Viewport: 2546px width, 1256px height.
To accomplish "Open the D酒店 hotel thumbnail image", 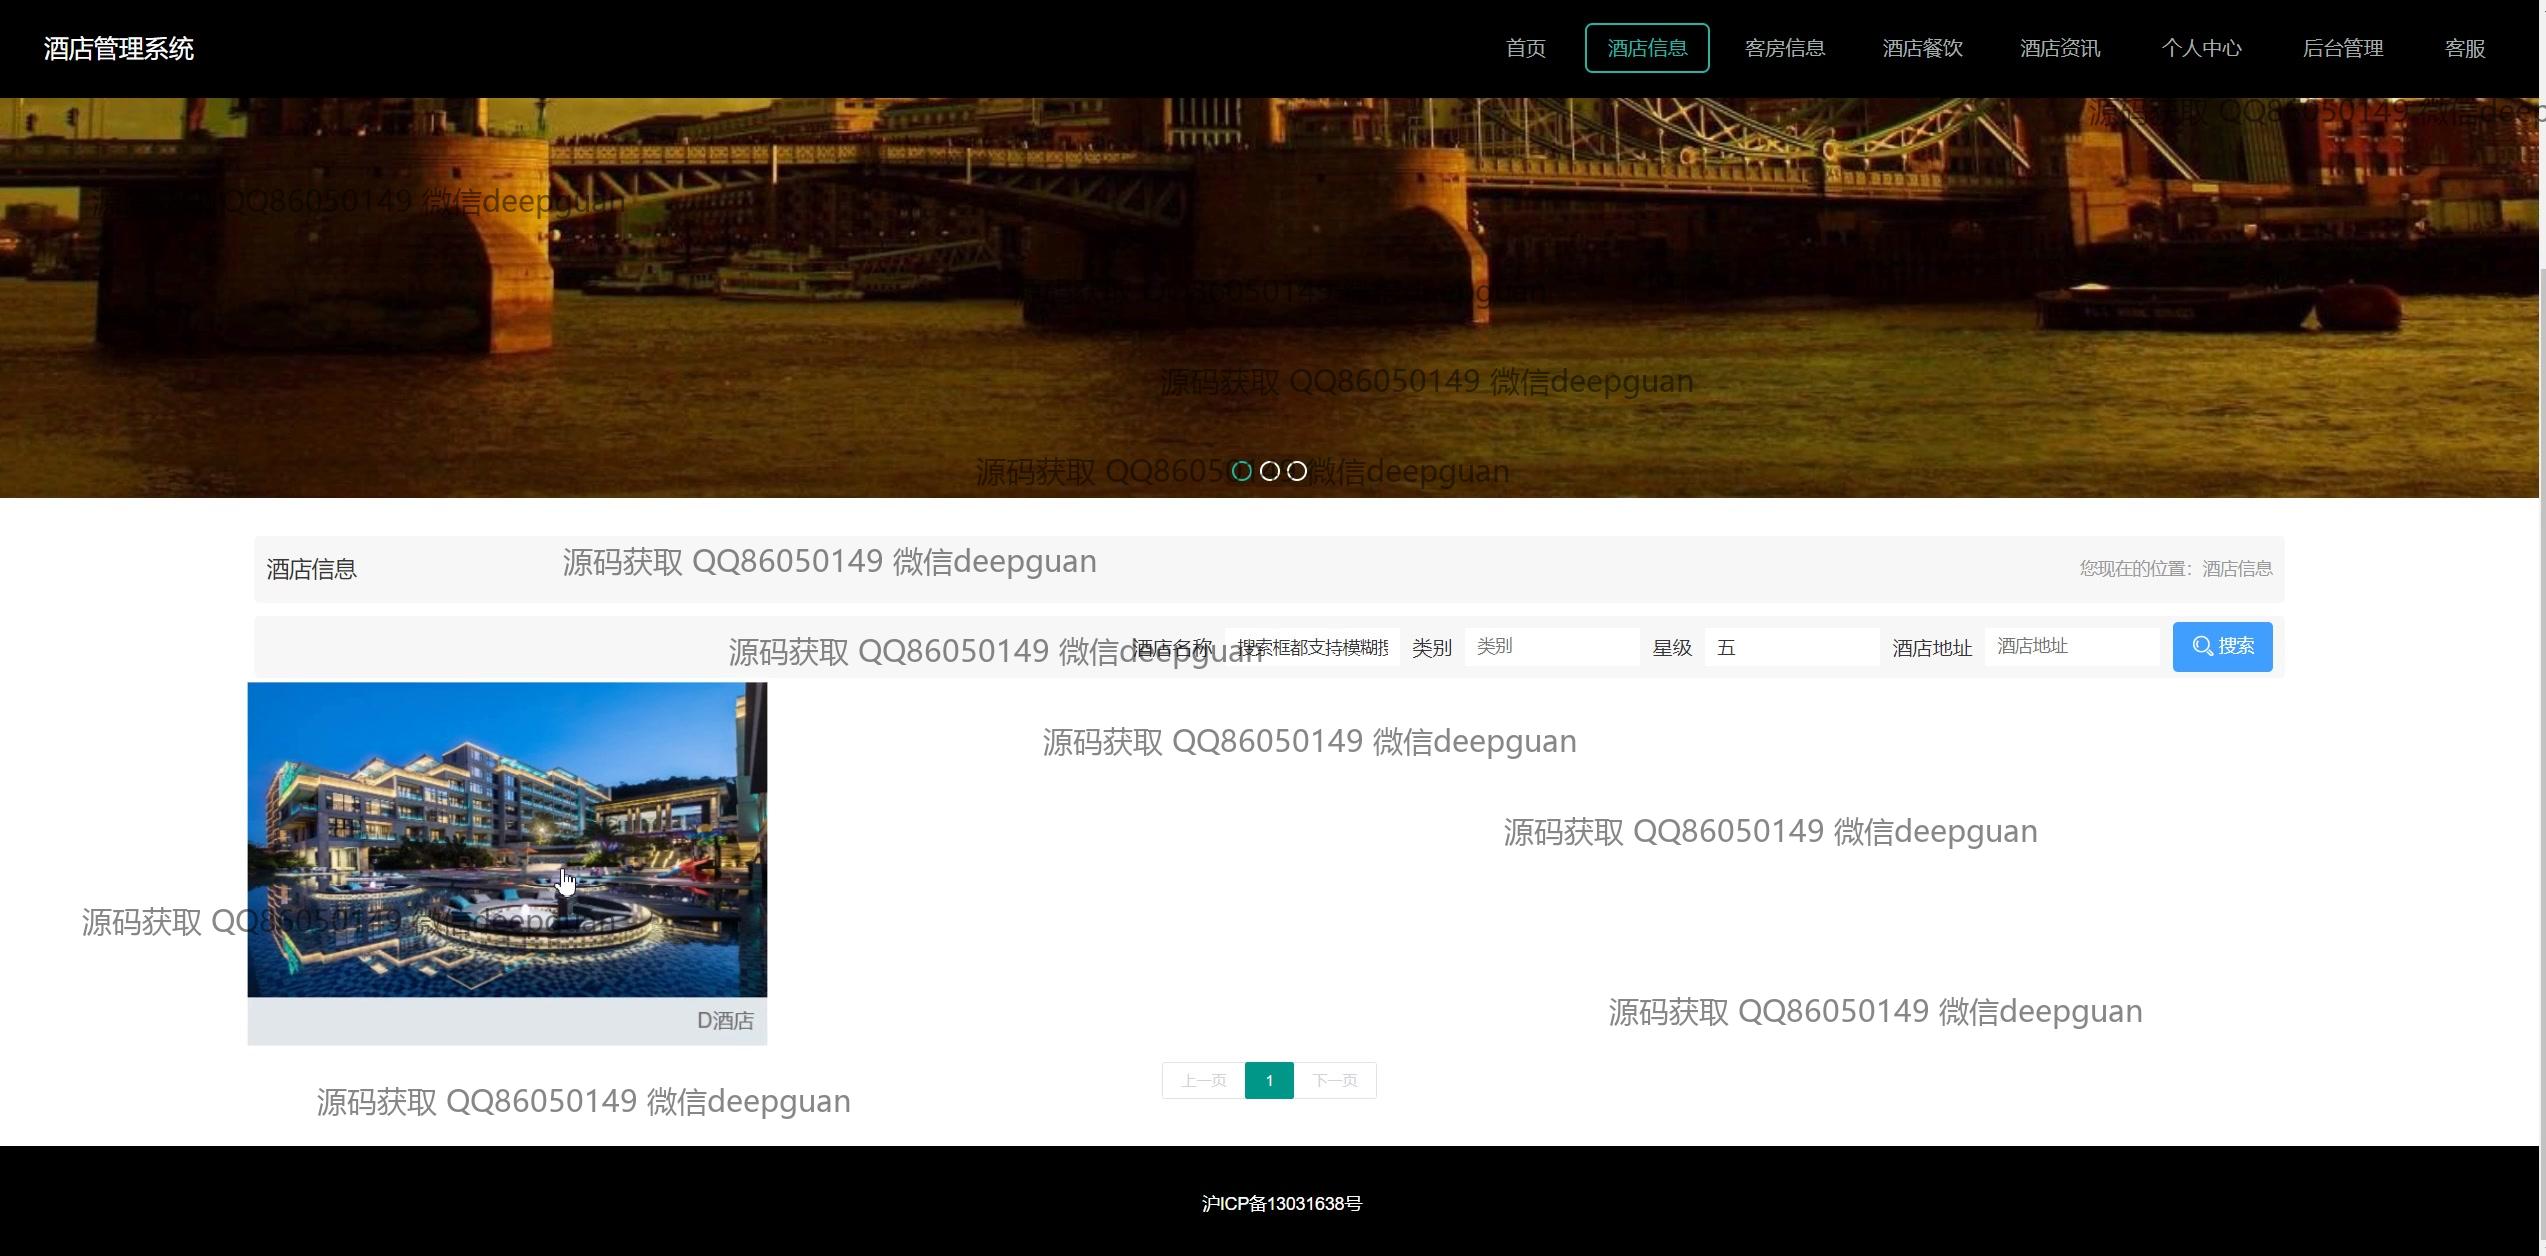I will point(507,839).
